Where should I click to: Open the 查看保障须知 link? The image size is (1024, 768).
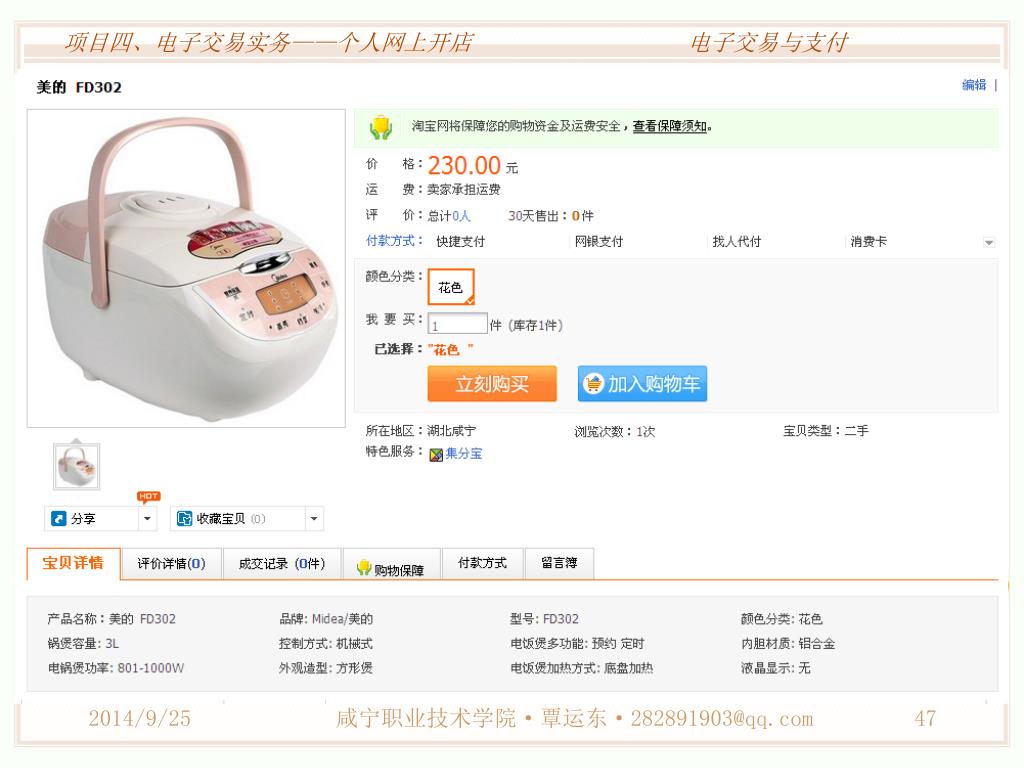coord(670,126)
